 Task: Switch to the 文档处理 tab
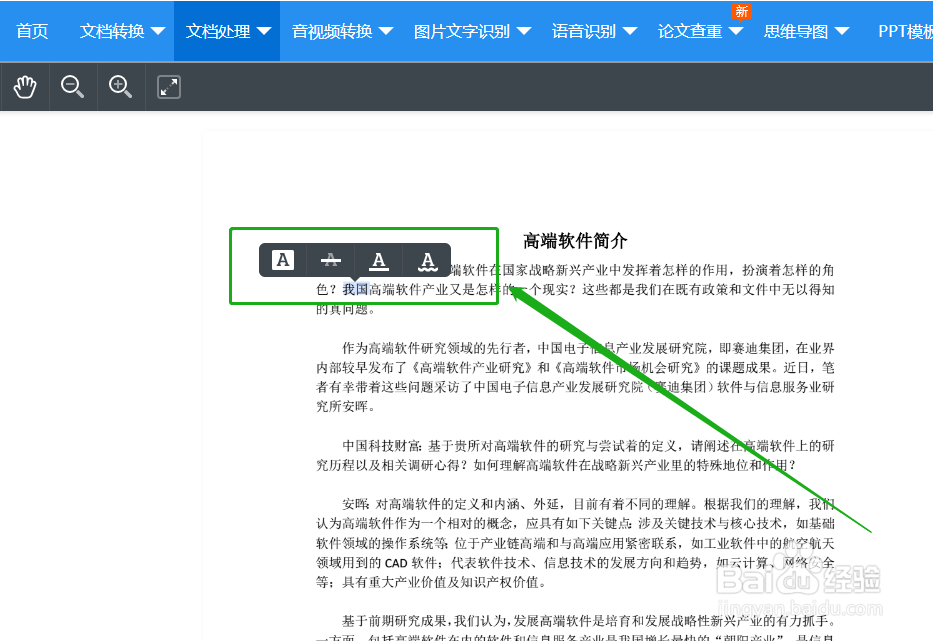coord(218,31)
